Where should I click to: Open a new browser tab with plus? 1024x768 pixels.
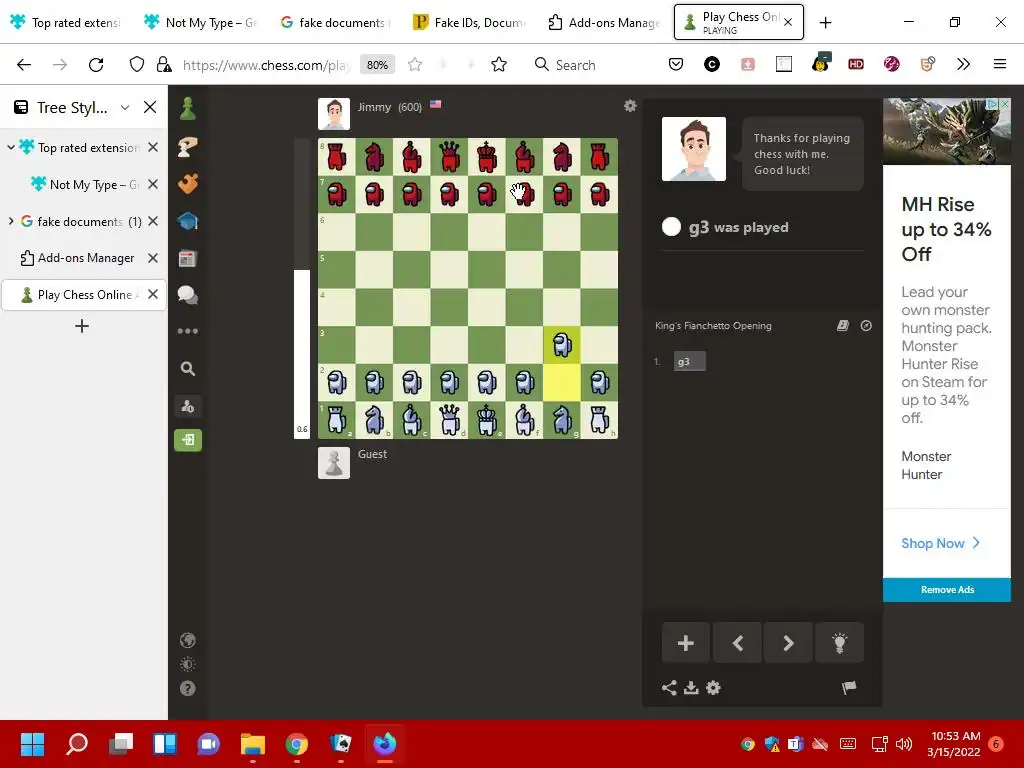coord(825,23)
